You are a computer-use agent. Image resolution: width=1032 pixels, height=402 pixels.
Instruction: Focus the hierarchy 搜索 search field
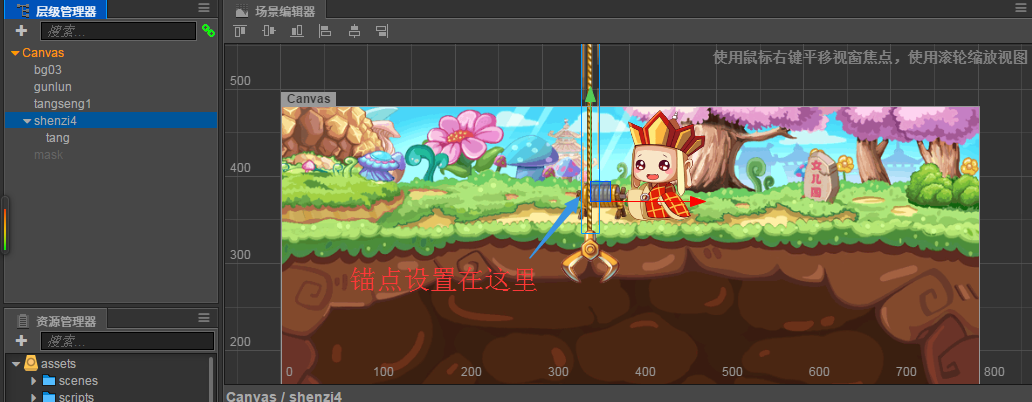[x=118, y=31]
